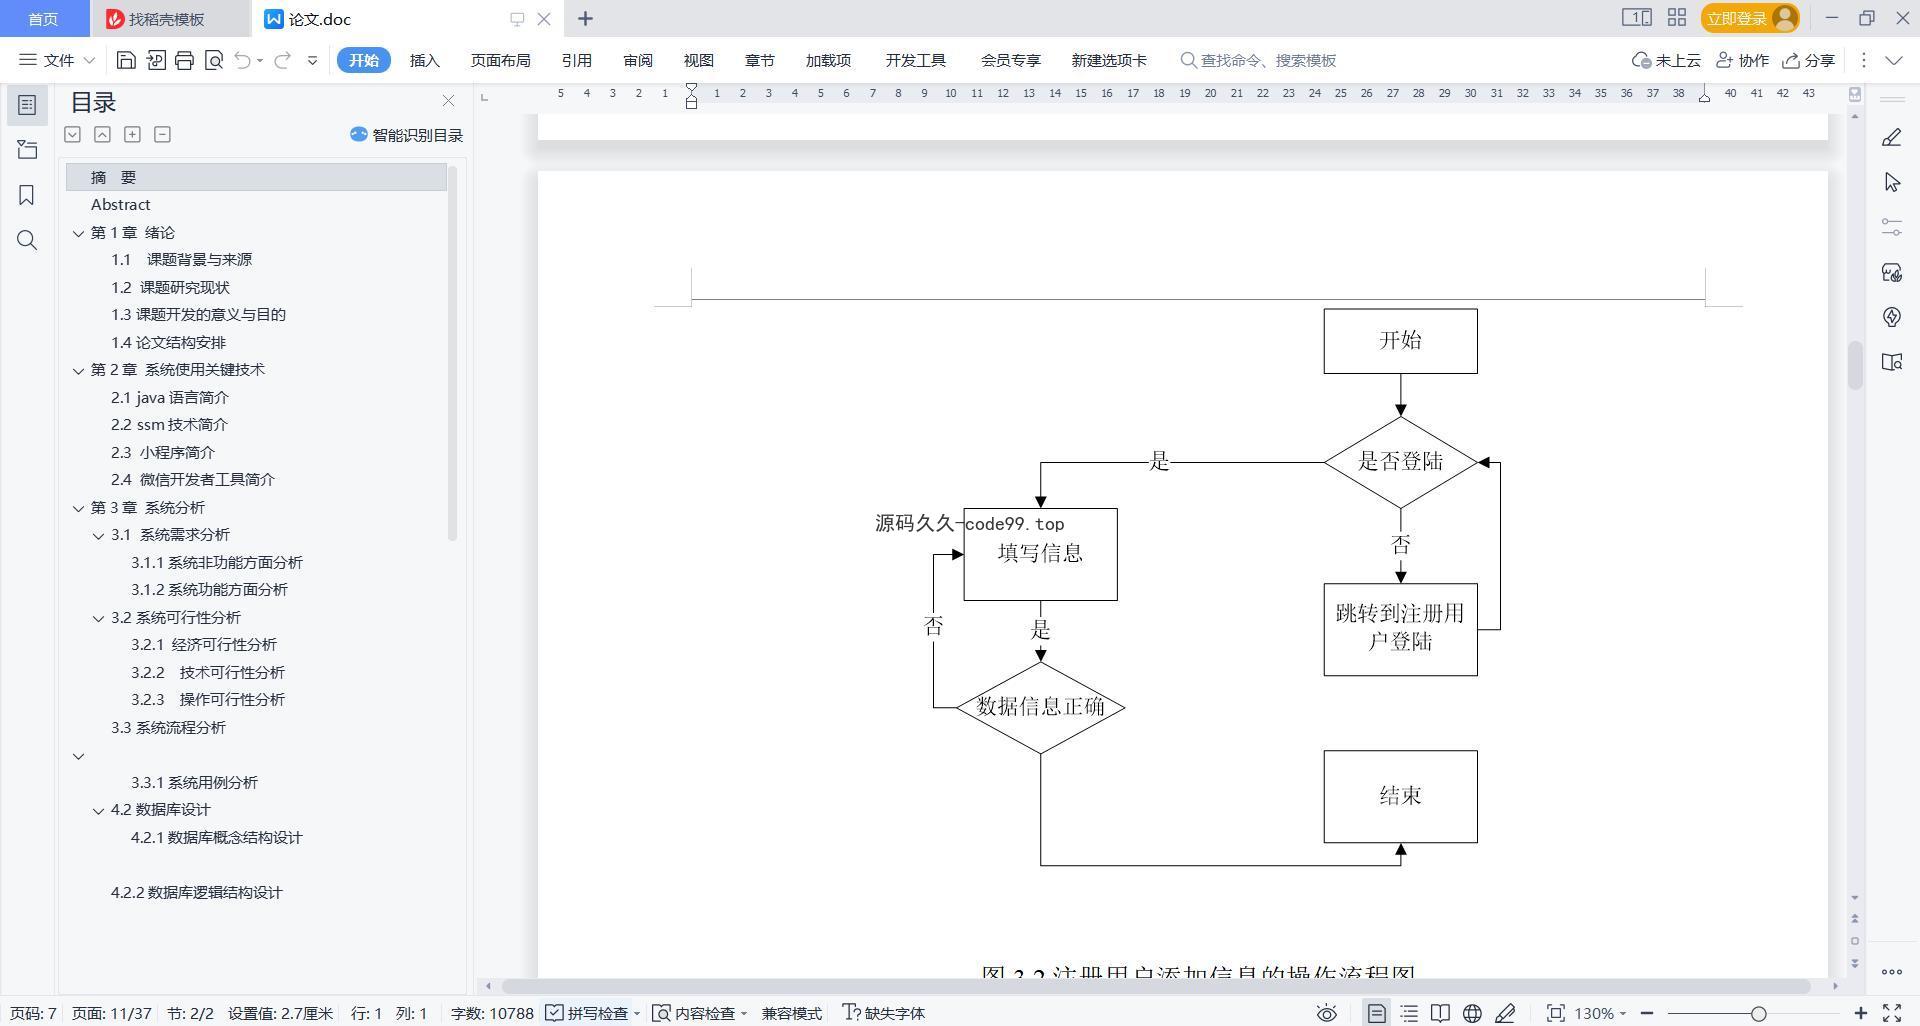Switch to page layout view icon
Image resolution: width=1920 pixels, height=1026 pixels.
coord(1377,1013)
